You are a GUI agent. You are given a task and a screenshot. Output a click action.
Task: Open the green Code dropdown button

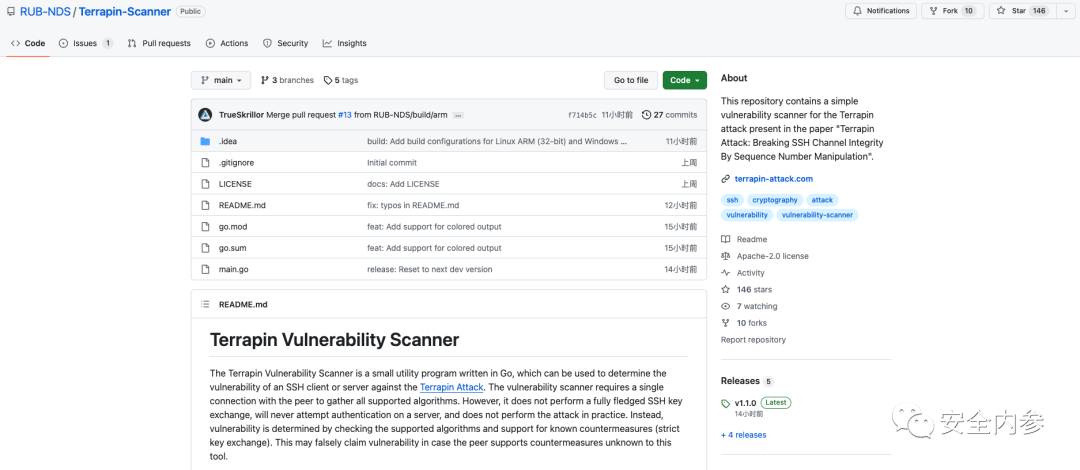[x=685, y=80]
